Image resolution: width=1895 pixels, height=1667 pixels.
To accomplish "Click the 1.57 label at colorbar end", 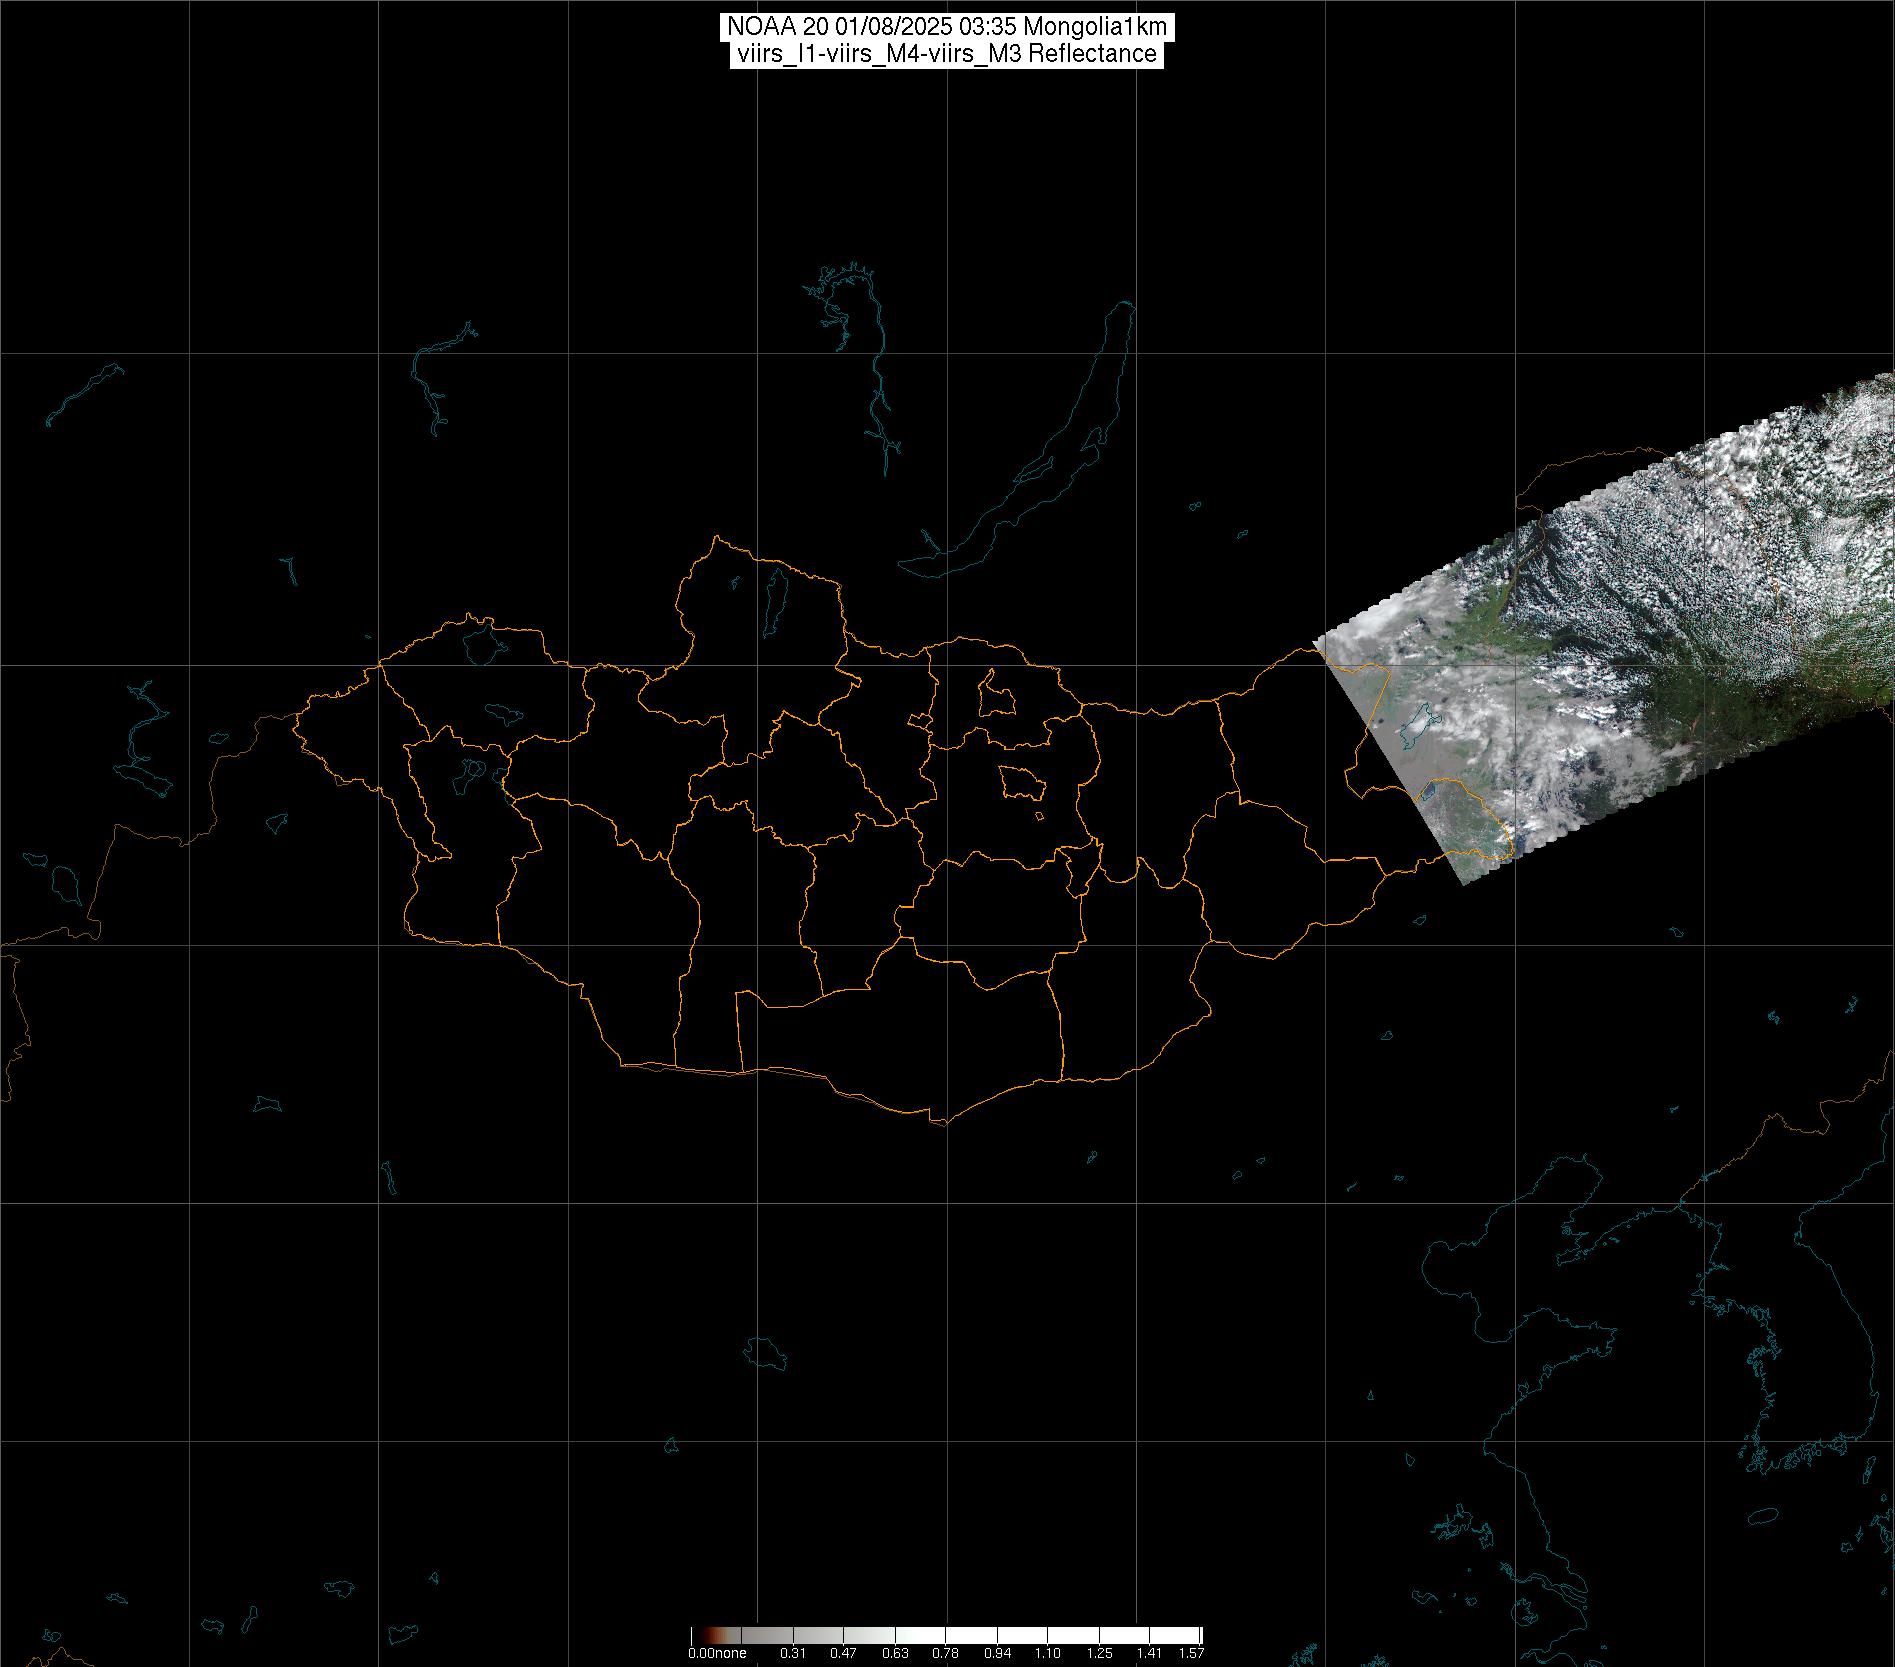I will [1190, 1653].
